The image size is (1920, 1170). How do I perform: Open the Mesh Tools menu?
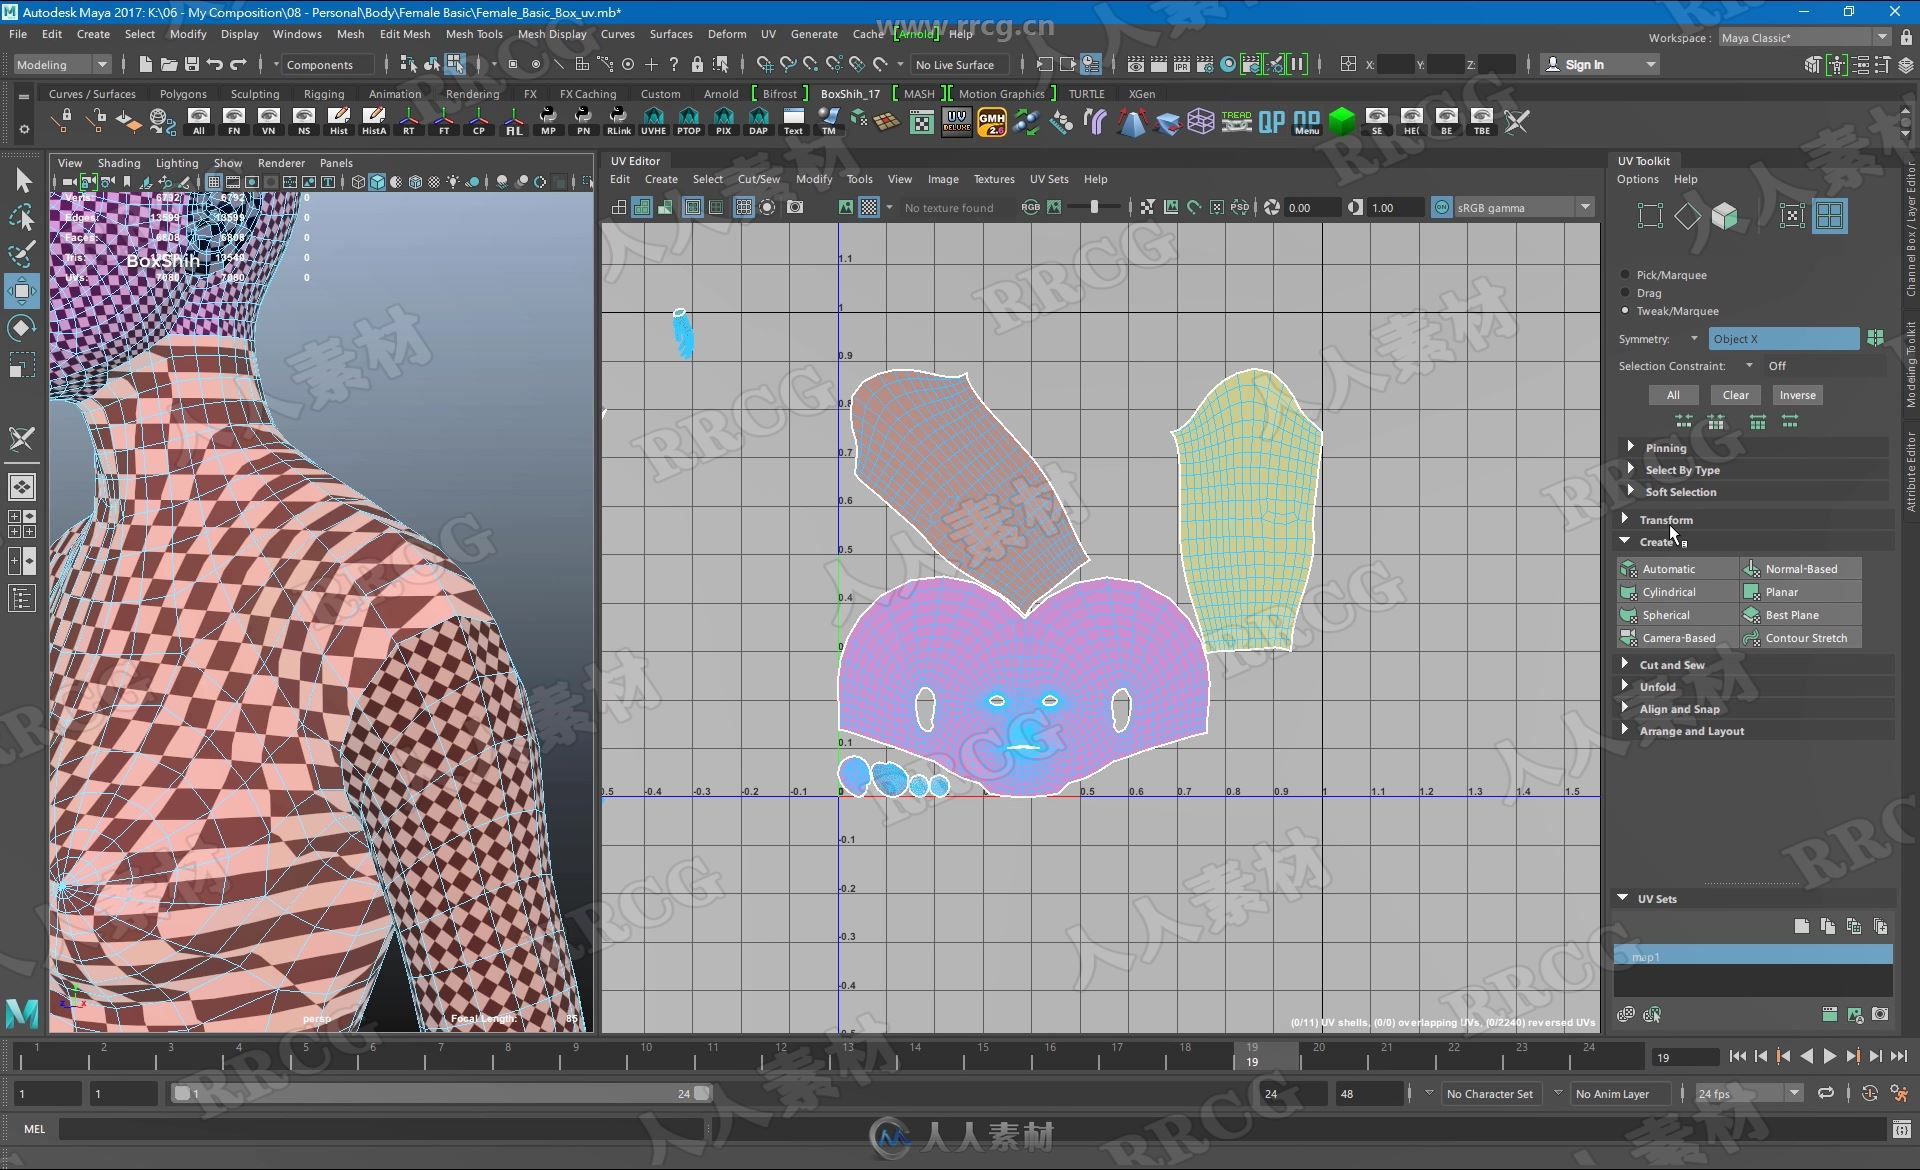pyautogui.click(x=474, y=33)
